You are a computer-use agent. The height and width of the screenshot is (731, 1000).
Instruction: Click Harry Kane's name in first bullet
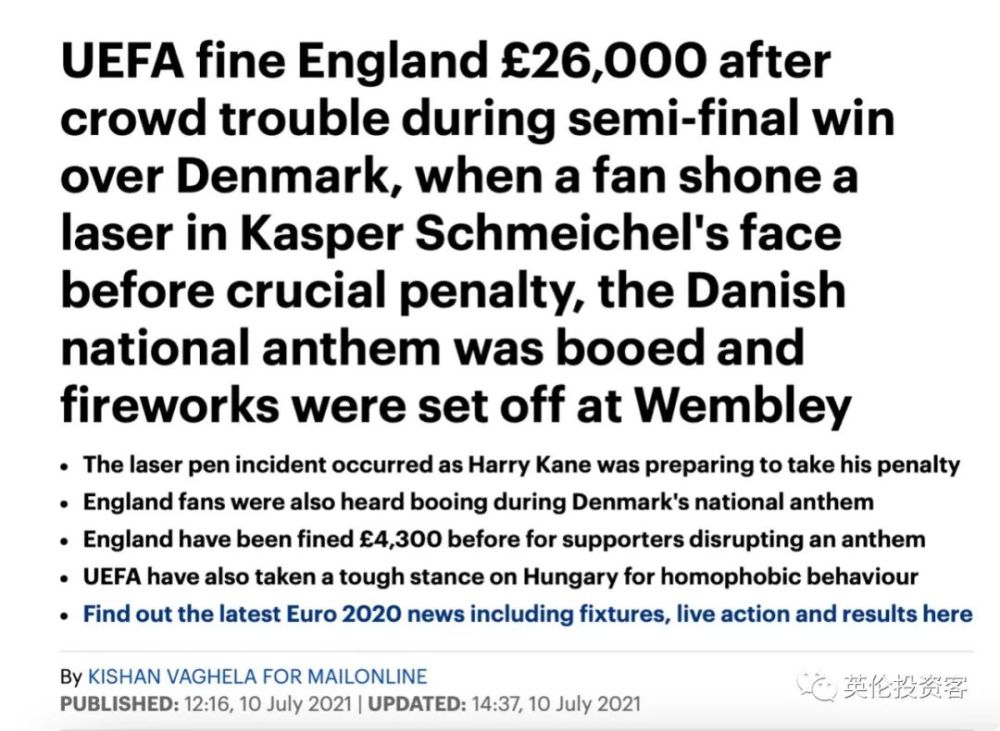click(530, 464)
